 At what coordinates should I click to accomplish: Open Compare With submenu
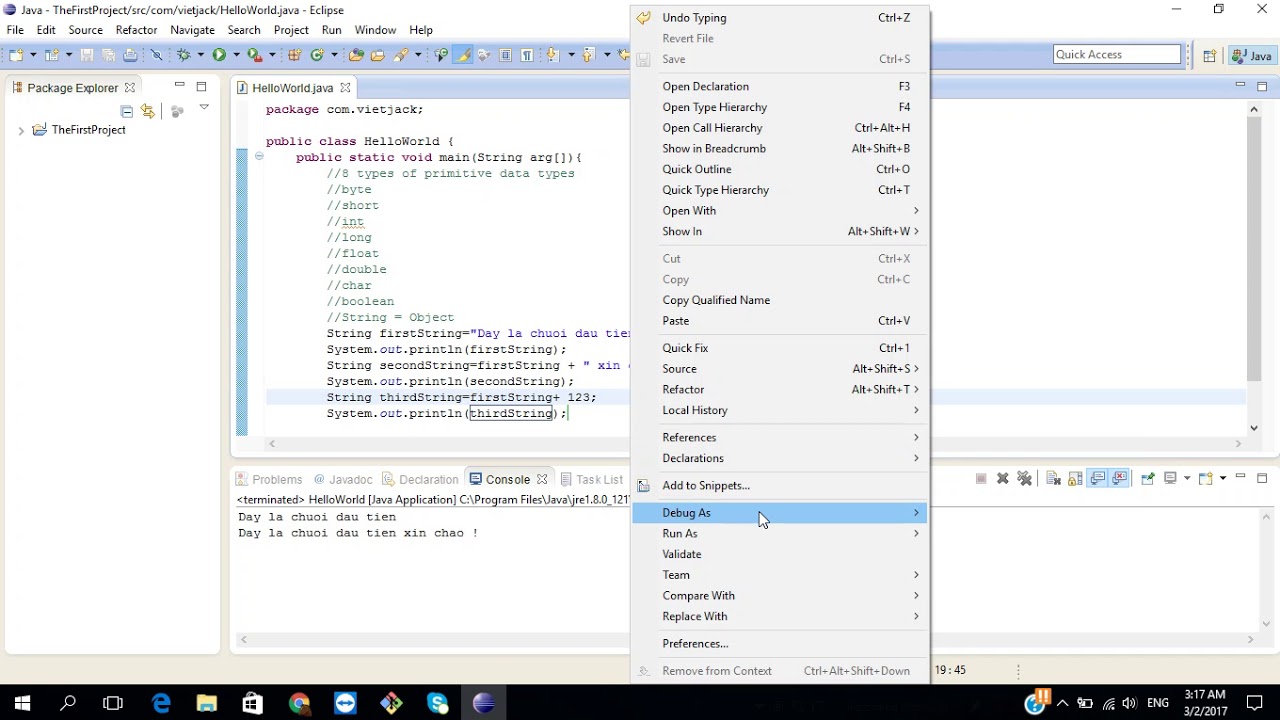click(780, 596)
